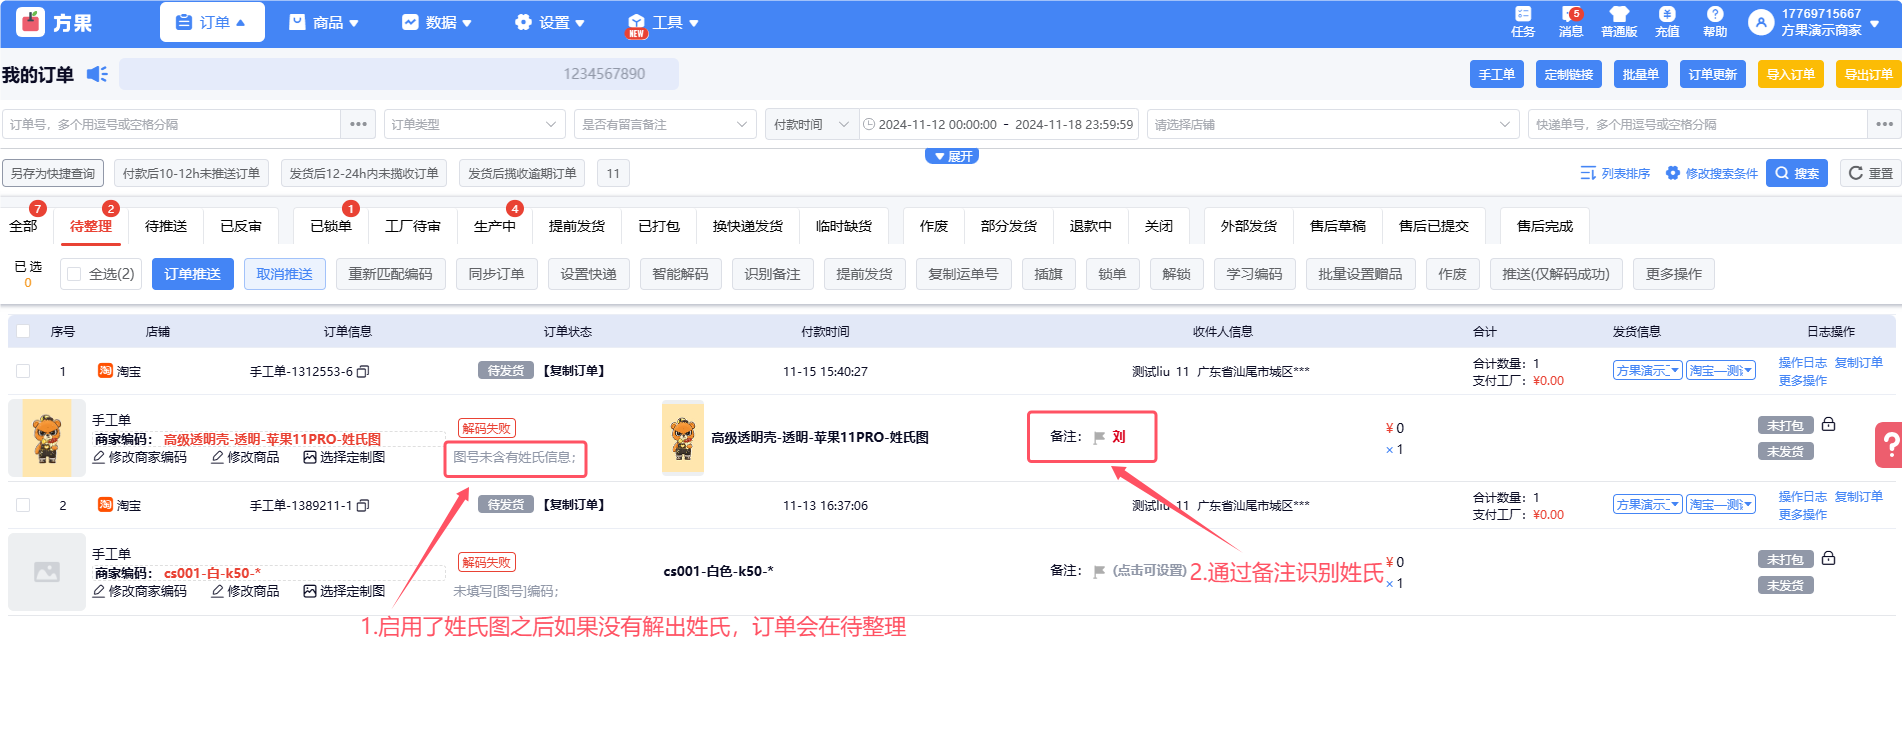Click the ellipsis beside the 订单号 field
The image size is (1902, 736).
pos(359,124)
